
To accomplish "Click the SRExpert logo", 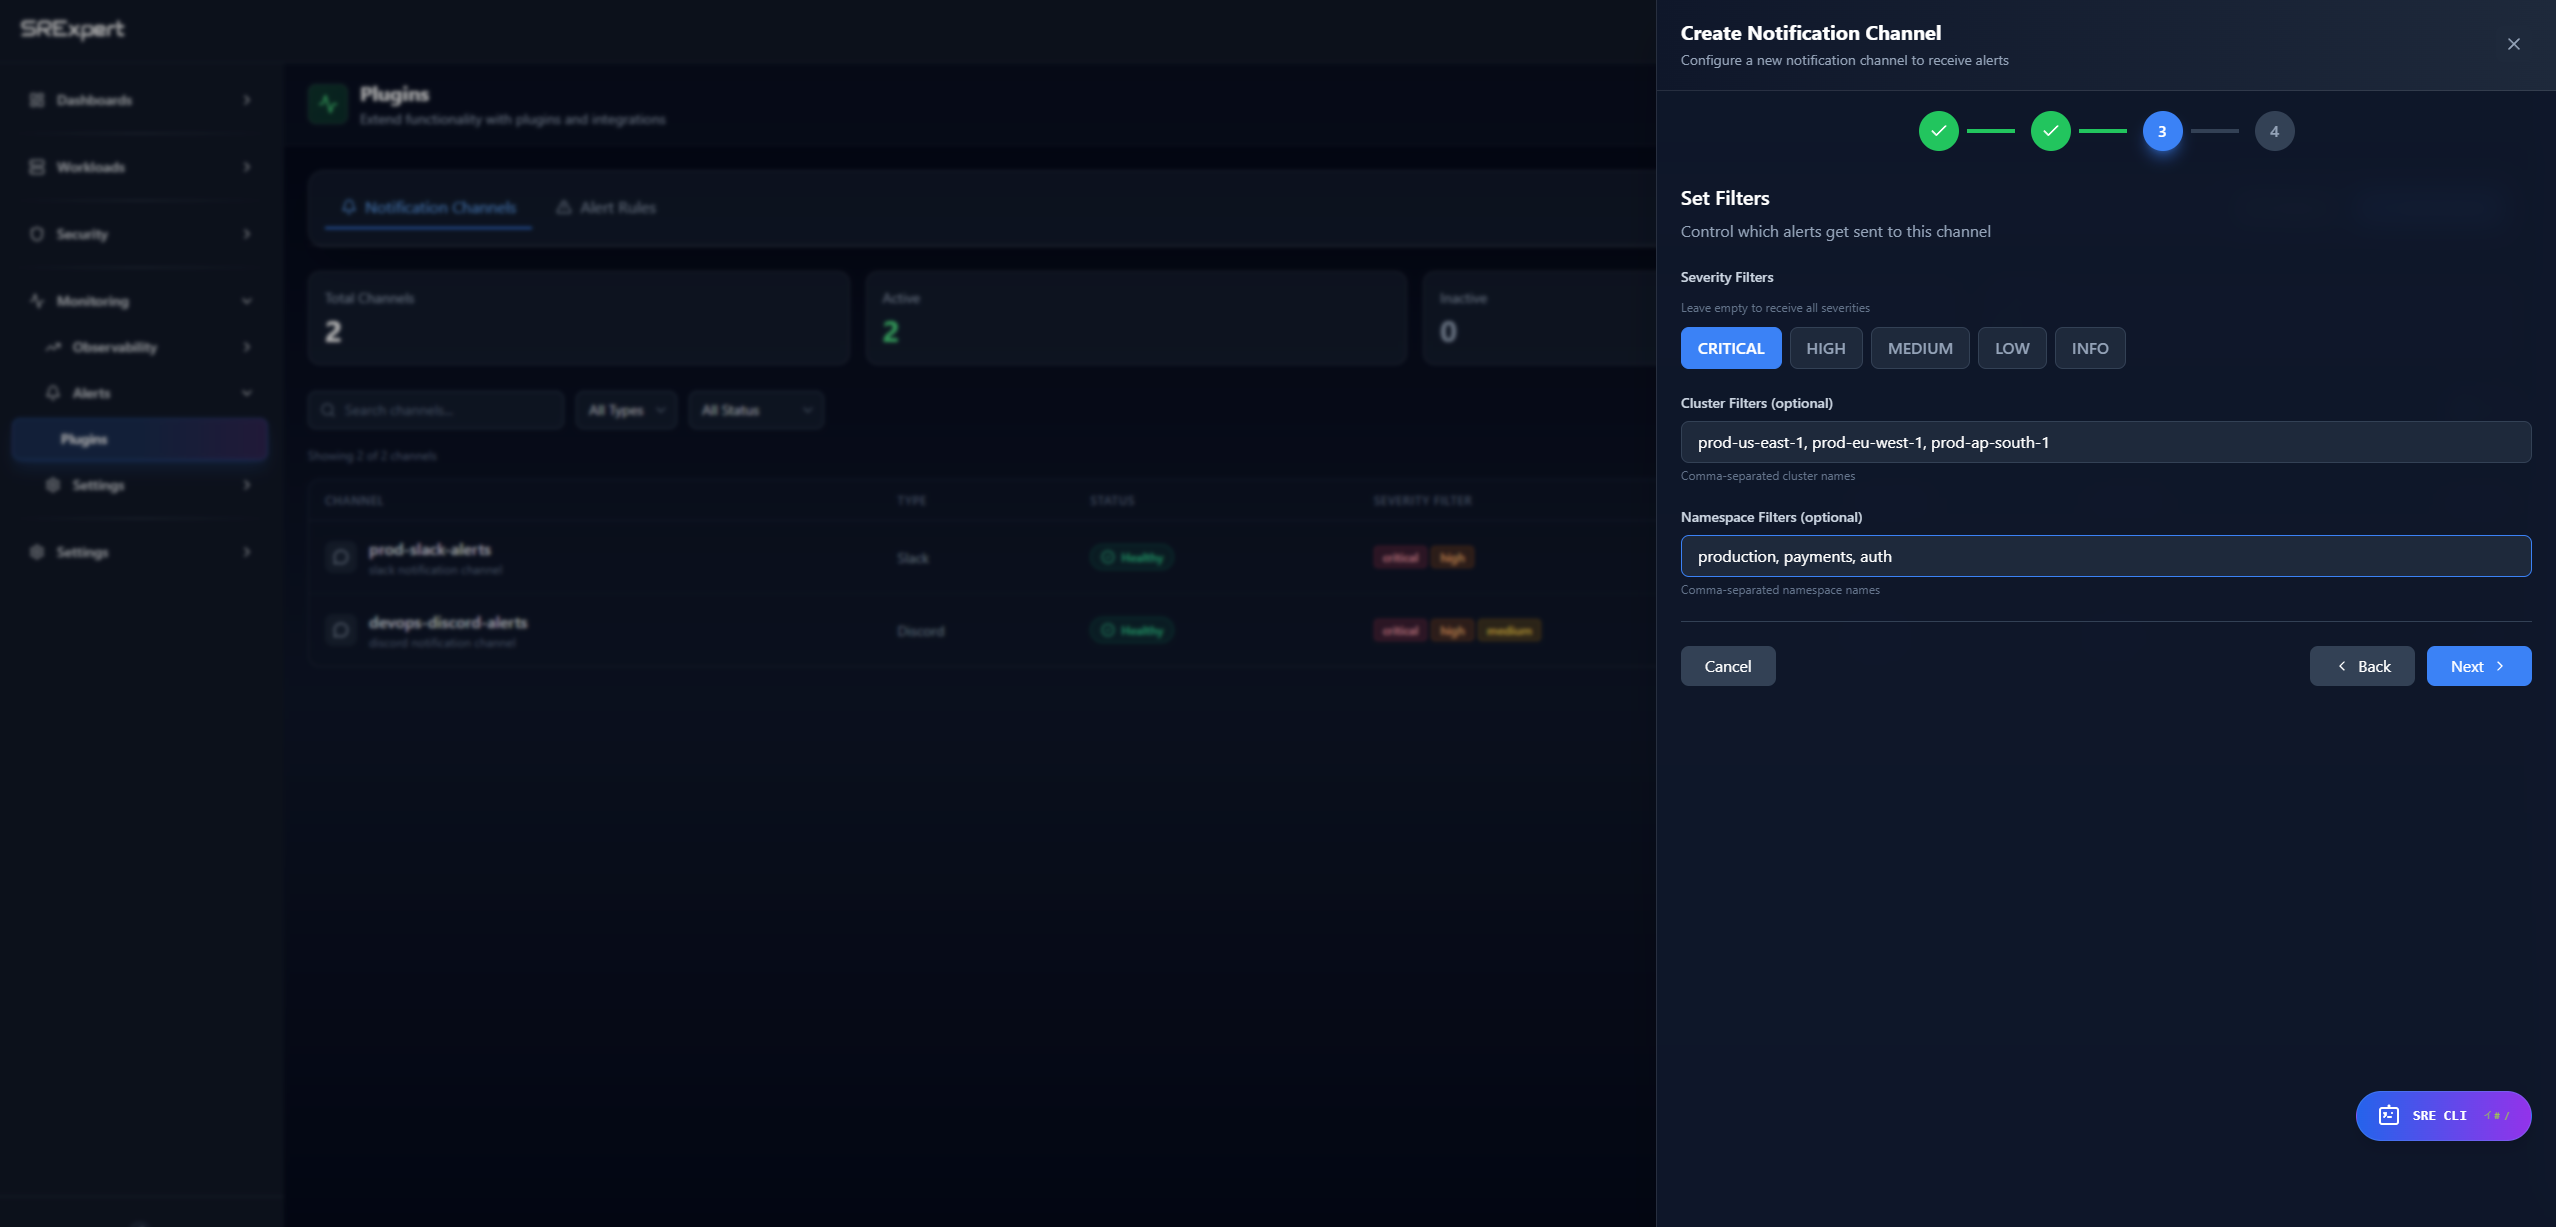I will click(x=71, y=29).
